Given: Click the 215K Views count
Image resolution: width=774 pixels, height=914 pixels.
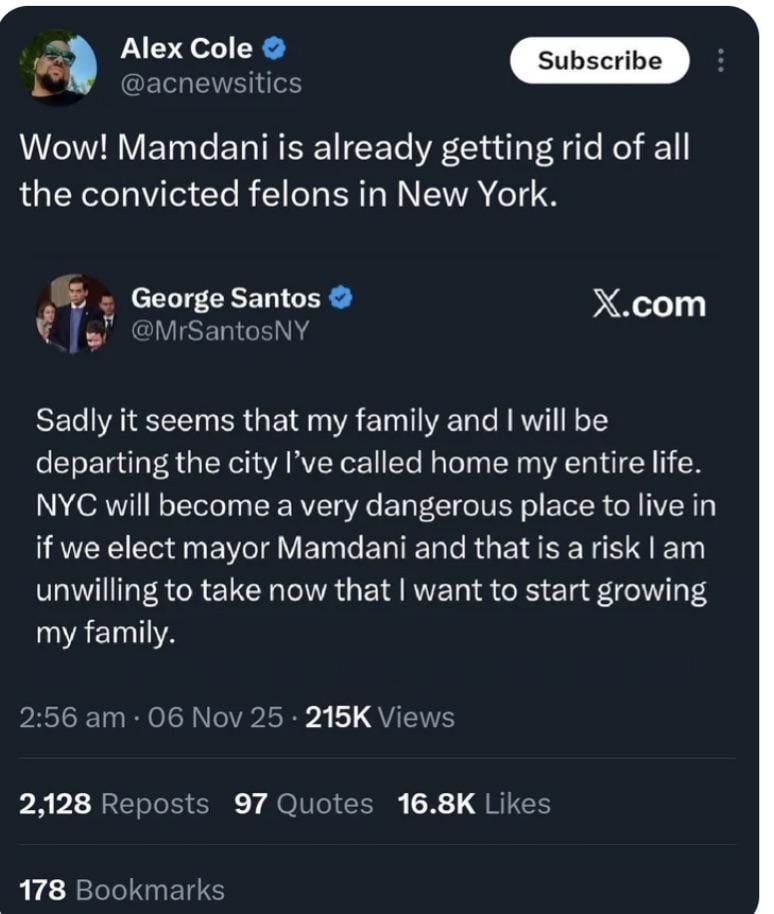Looking at the screenshot, I should point(384,717).
